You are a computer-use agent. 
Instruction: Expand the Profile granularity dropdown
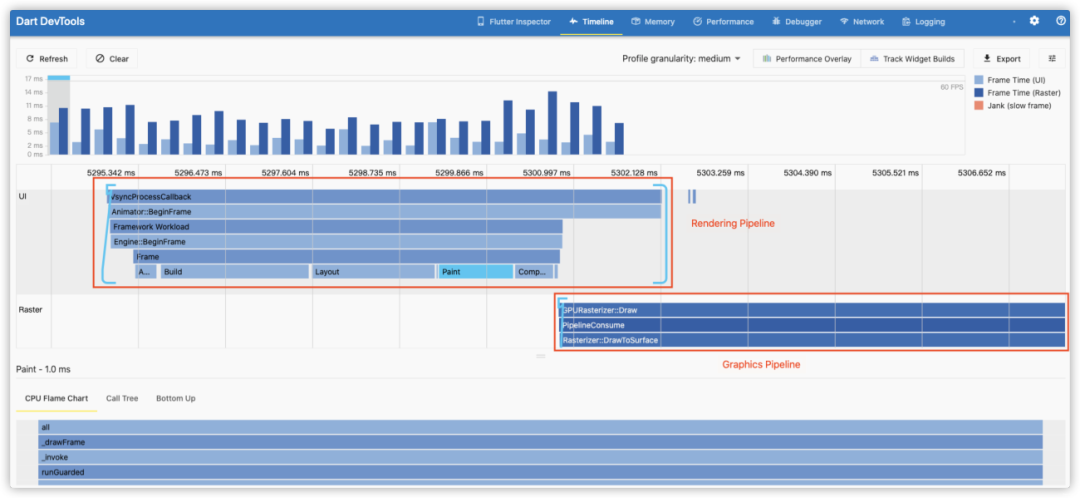[681, 59]
